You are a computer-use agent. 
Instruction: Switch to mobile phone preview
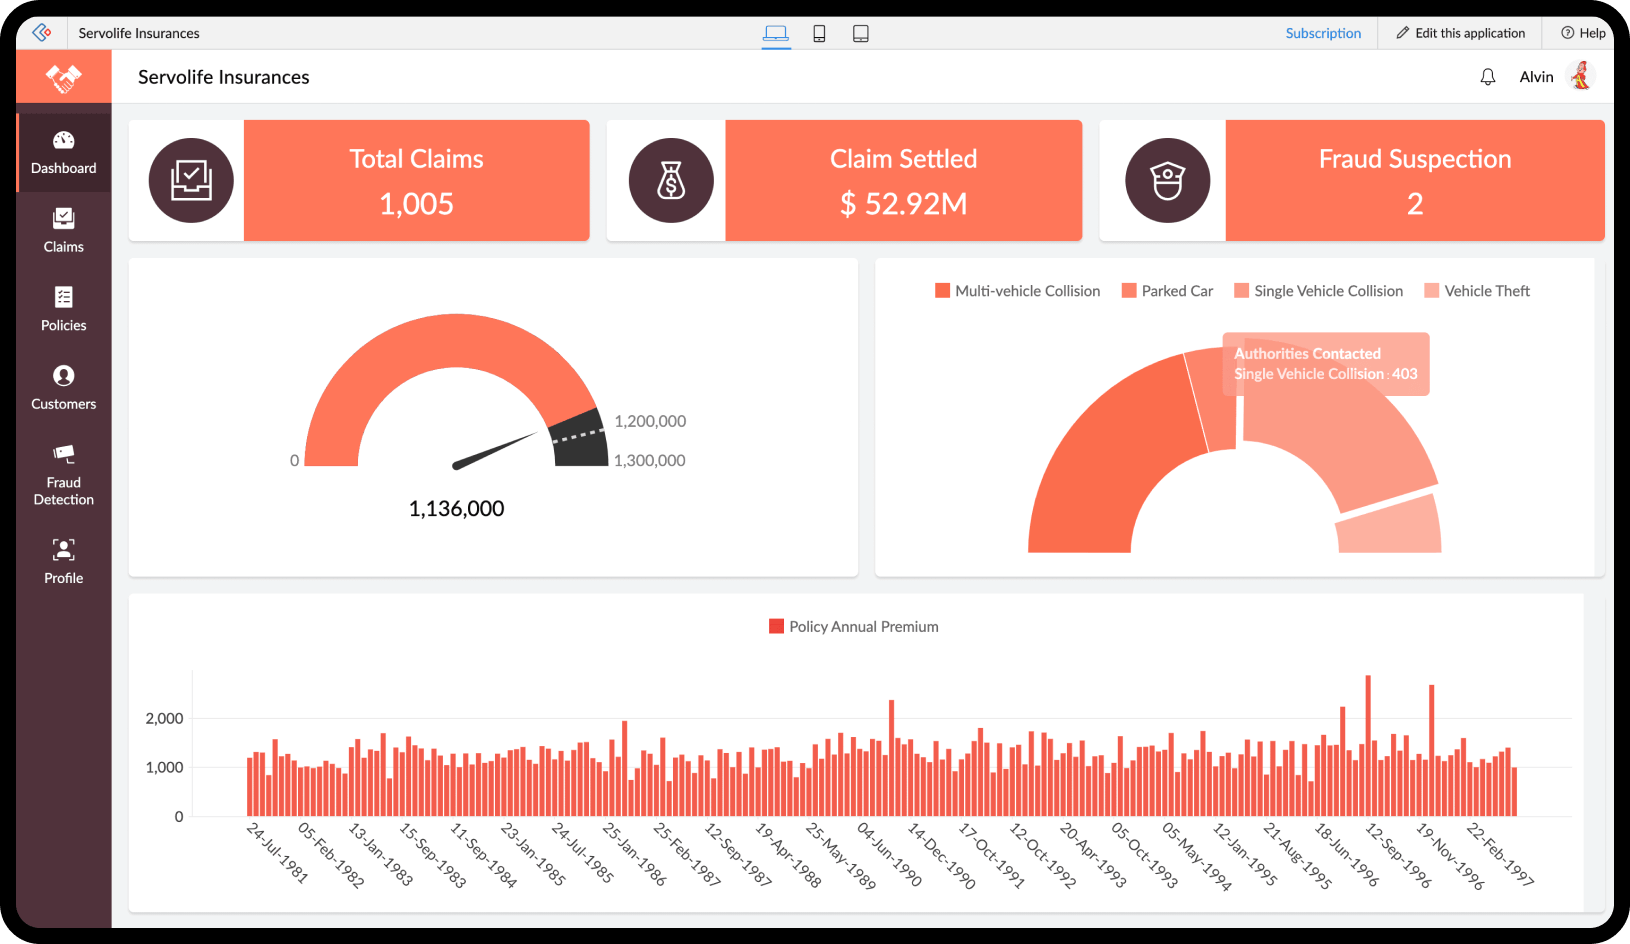pos(819,34)
